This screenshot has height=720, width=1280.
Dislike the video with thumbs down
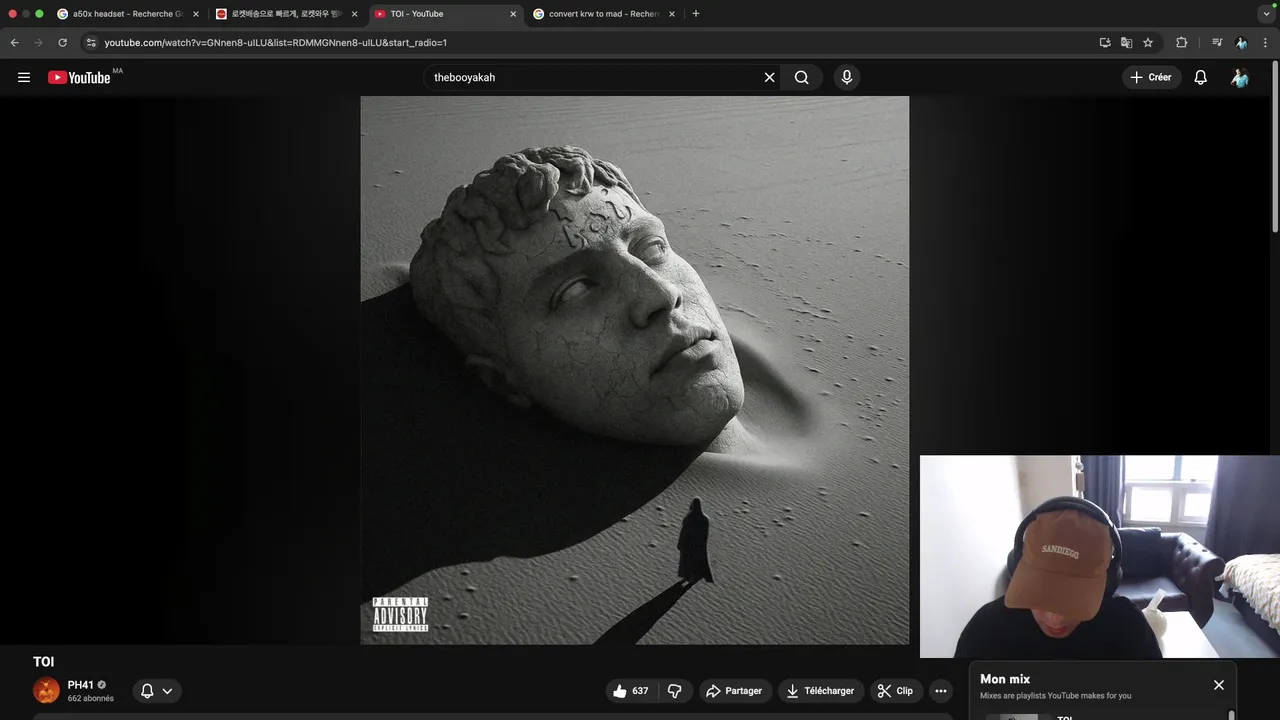point(676,691)
